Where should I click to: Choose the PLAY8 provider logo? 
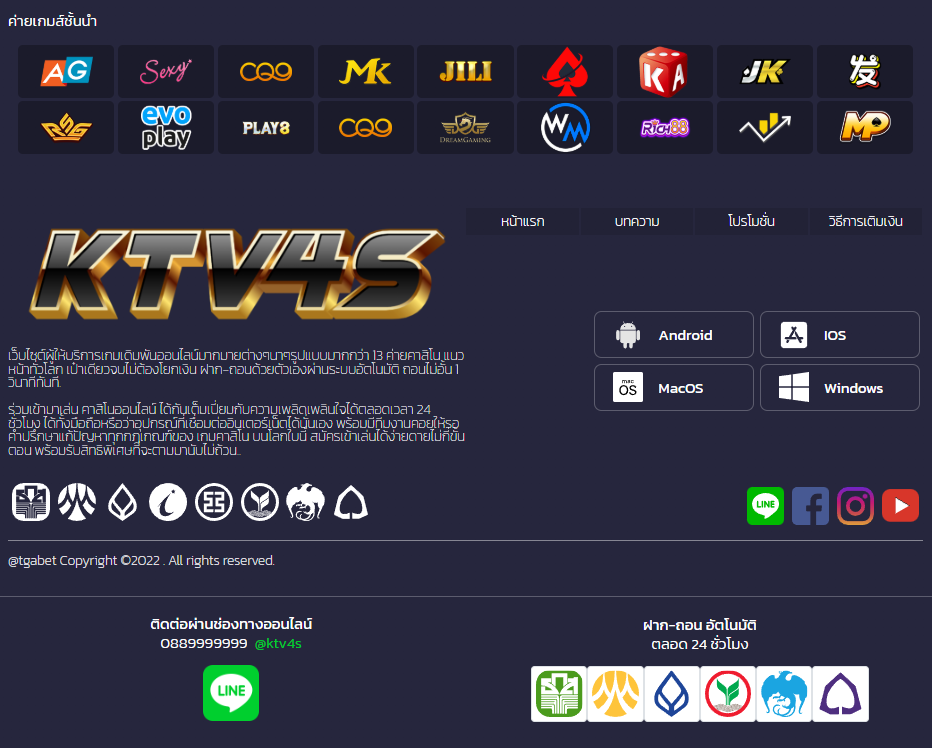pos(266,127)
